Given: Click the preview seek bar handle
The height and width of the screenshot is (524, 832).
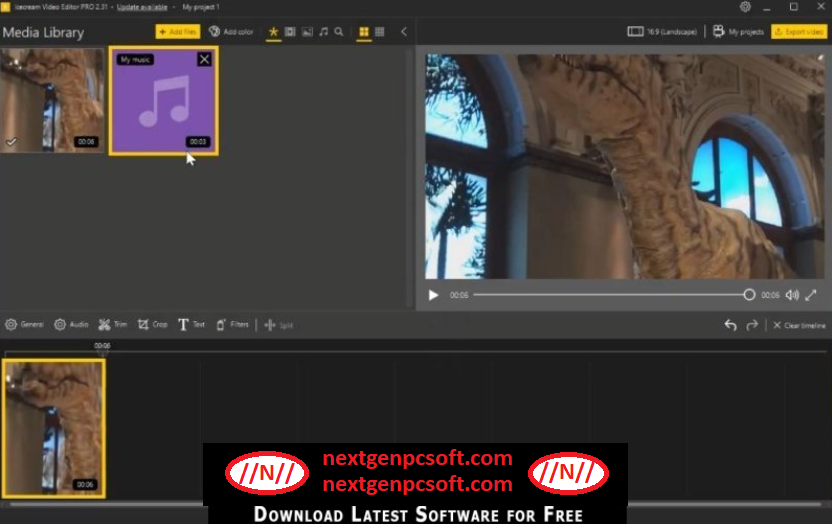Looking at the screenshot, I should [749, 295].
